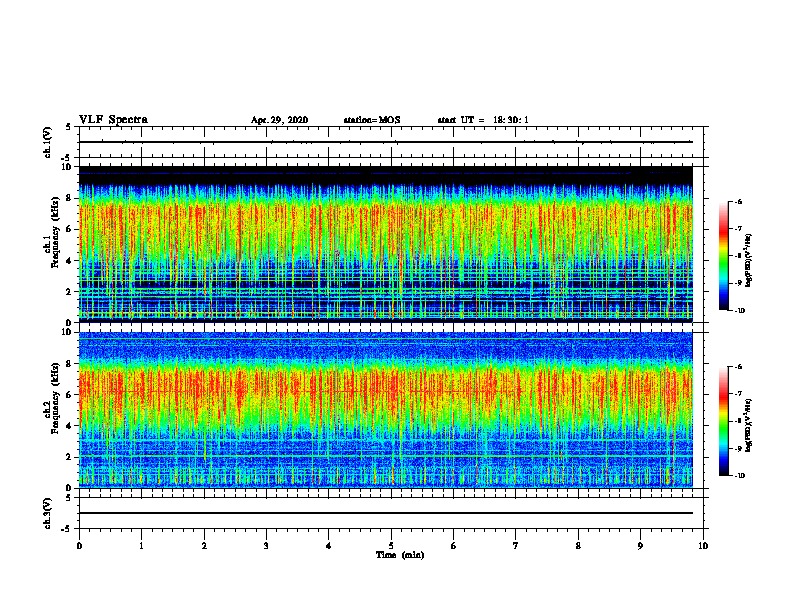The height and width of the screenshot is (612, 792).
Task: Click the 'start UT = 18:30: 1' text
Action: coord(483,120)
